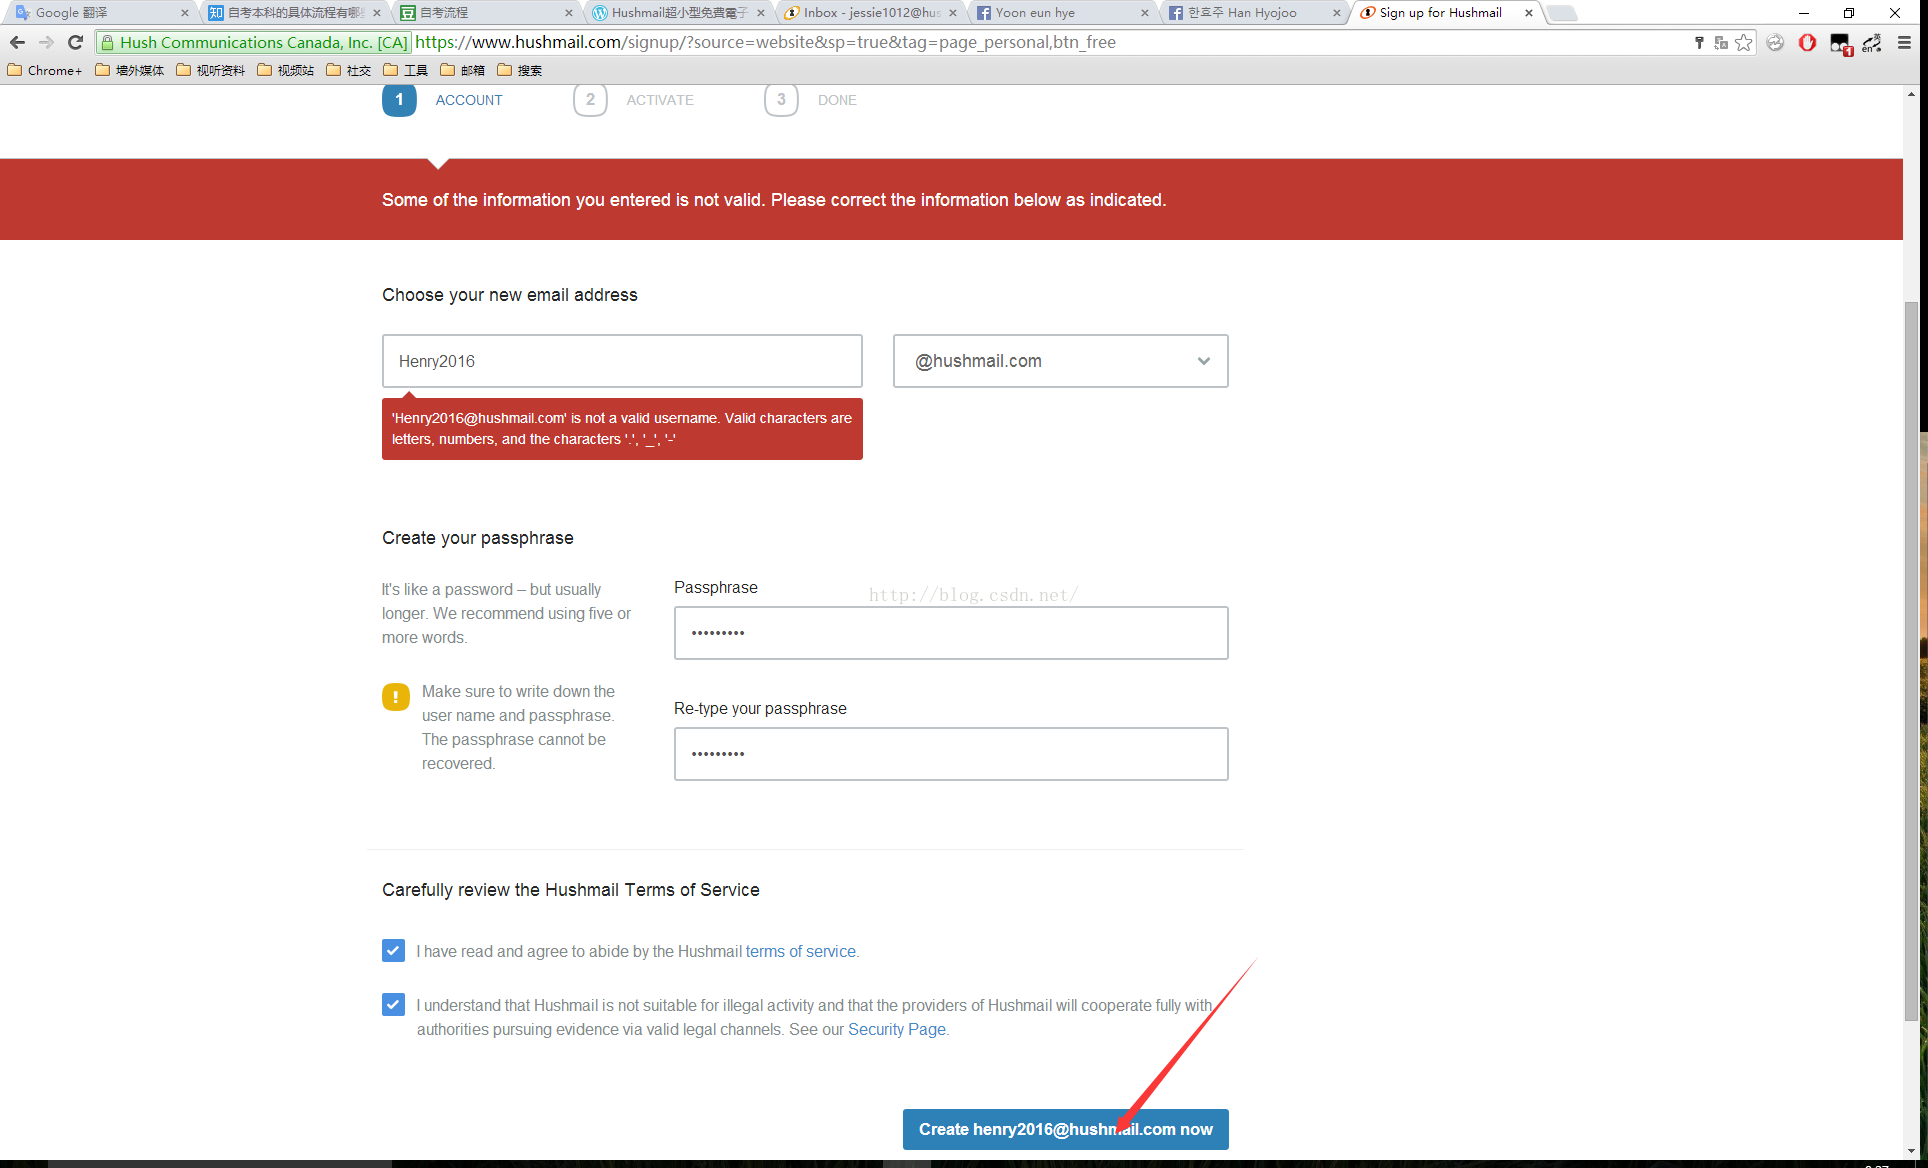The image size is (1928, 1168).
Task: Close the Yoon eun hye tab
Action: (1145, 13)
